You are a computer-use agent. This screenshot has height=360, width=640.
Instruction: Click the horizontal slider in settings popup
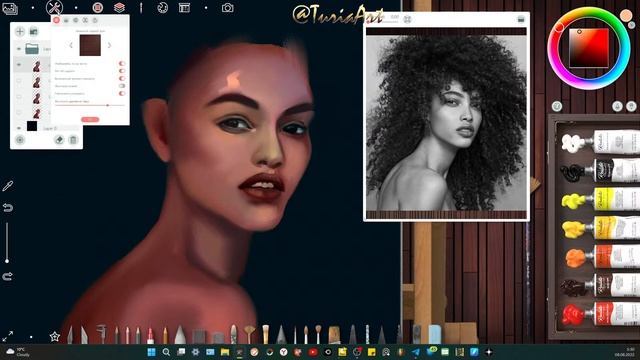point(90,105)
